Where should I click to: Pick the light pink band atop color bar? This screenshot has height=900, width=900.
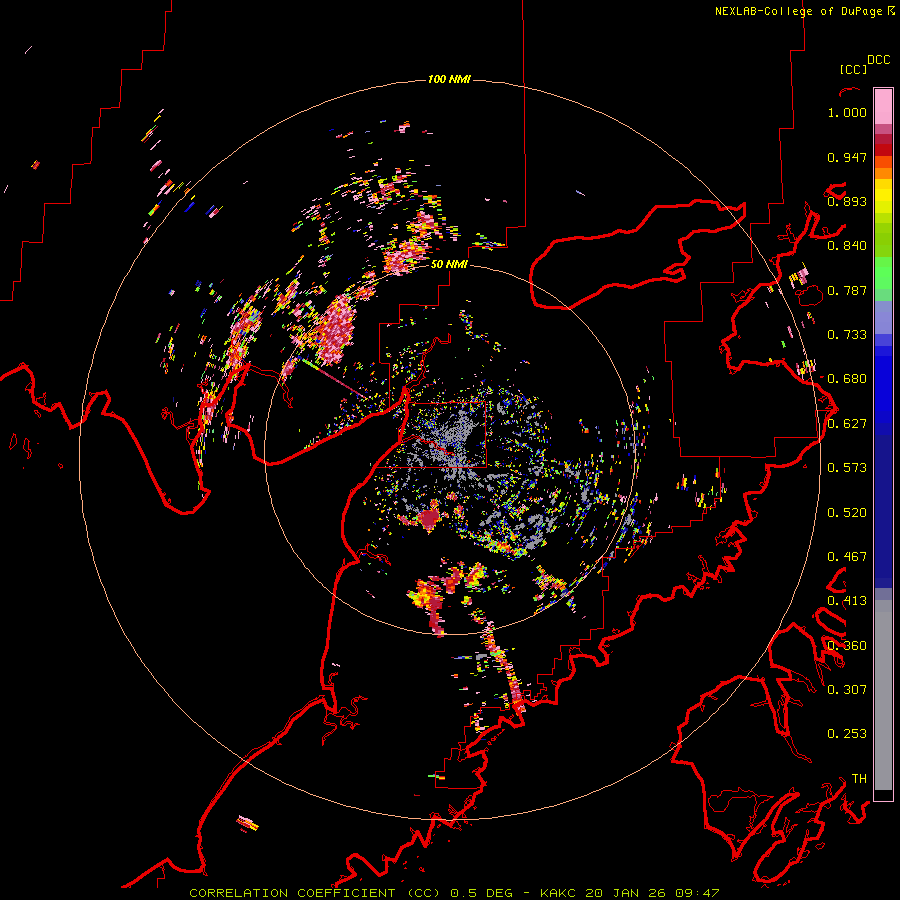point(883,106)
